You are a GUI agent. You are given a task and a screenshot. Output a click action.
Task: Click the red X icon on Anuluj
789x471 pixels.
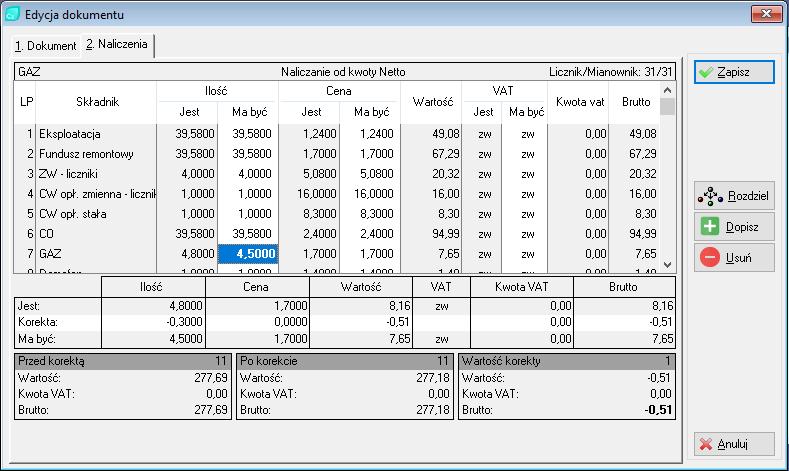pyautogui.click(x=706, y=444)
